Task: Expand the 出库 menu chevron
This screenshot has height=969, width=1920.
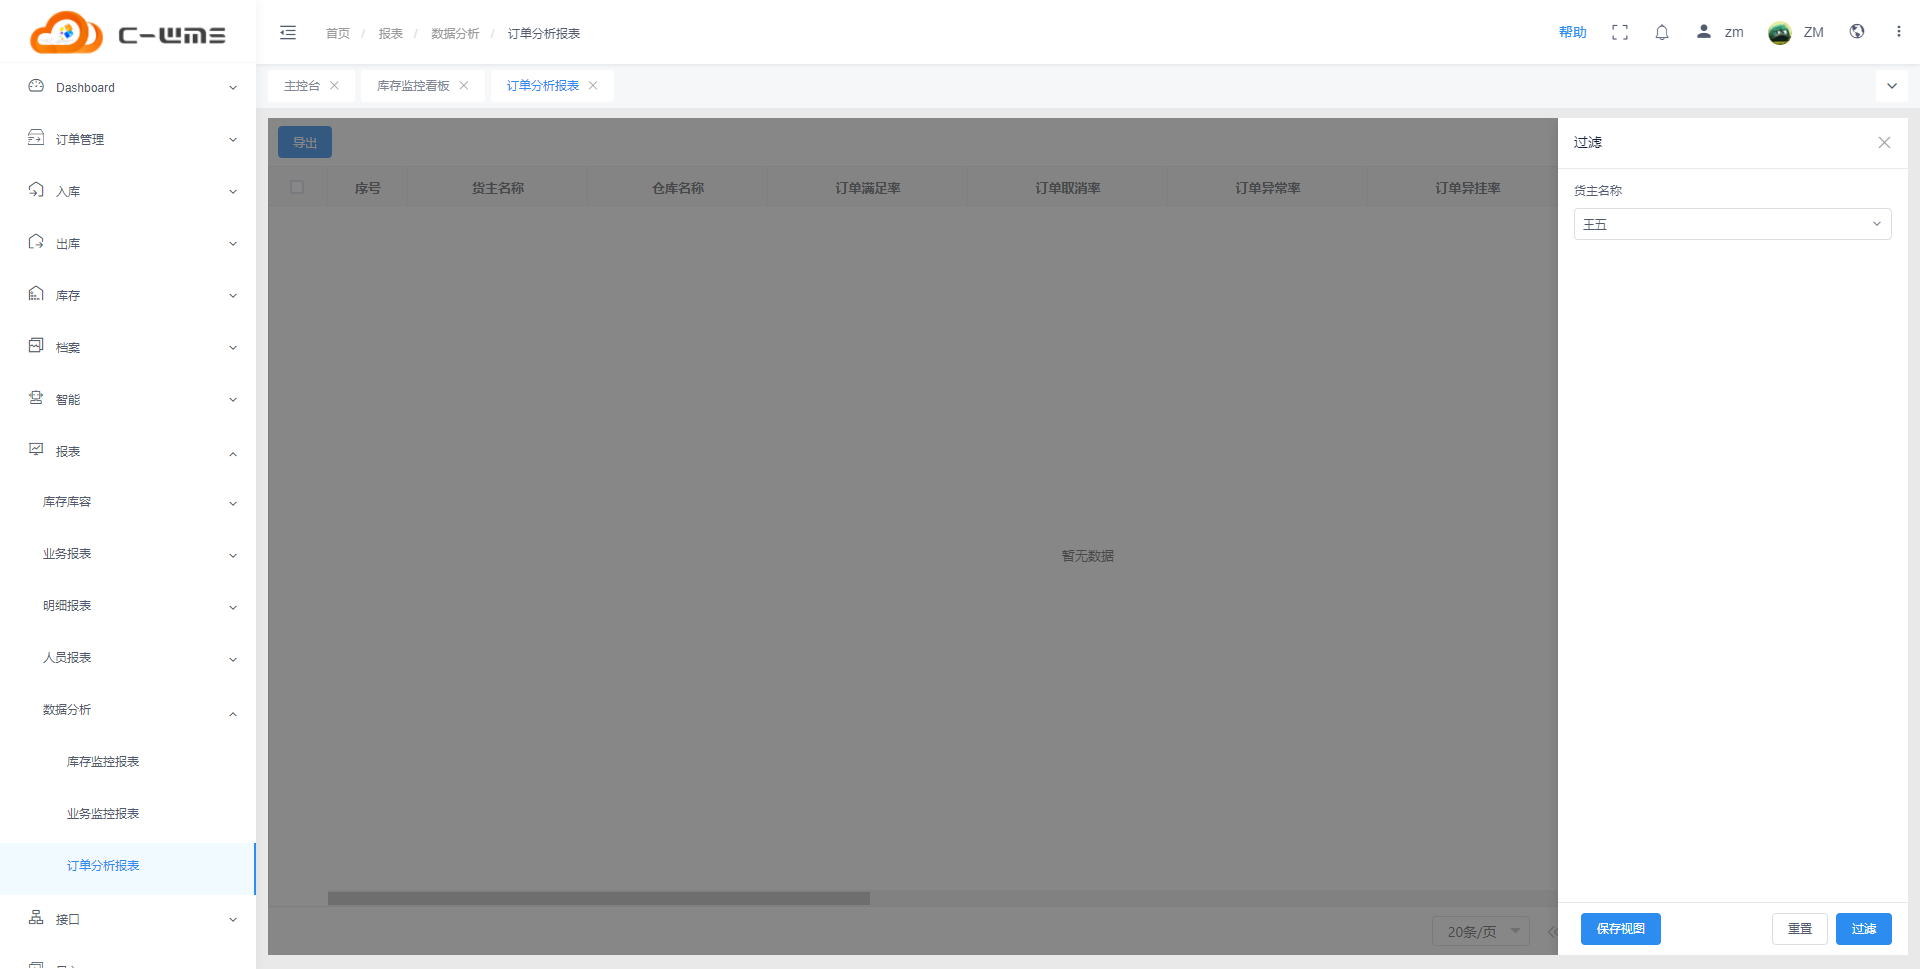Action: click(x=233, y=244)
